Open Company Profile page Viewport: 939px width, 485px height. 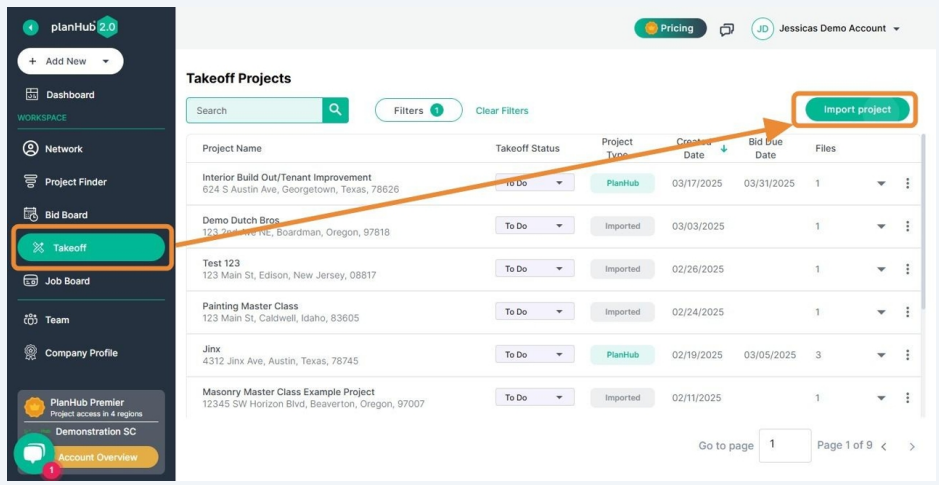(x=70, y=353)
